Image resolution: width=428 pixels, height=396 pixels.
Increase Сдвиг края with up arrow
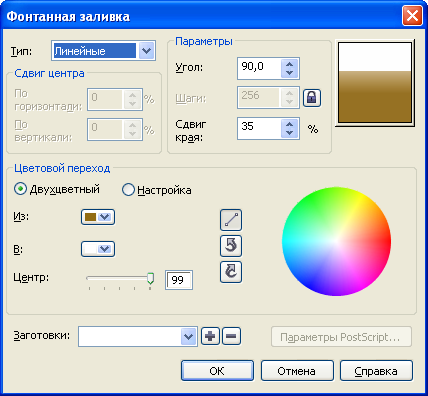(x=289, y=124)
